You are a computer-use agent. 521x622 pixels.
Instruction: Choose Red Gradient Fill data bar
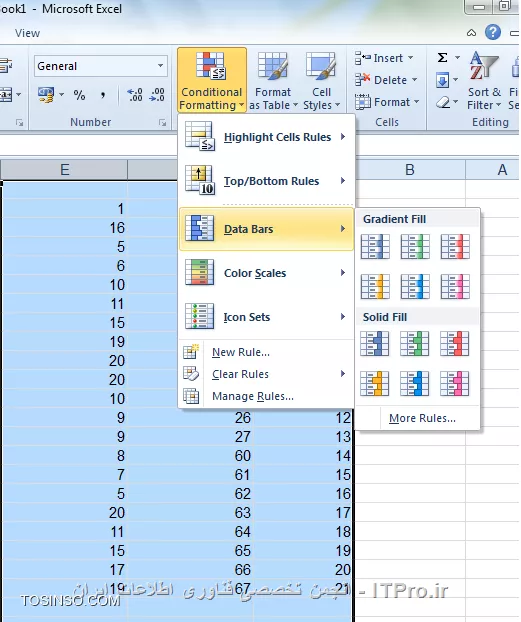455,247
